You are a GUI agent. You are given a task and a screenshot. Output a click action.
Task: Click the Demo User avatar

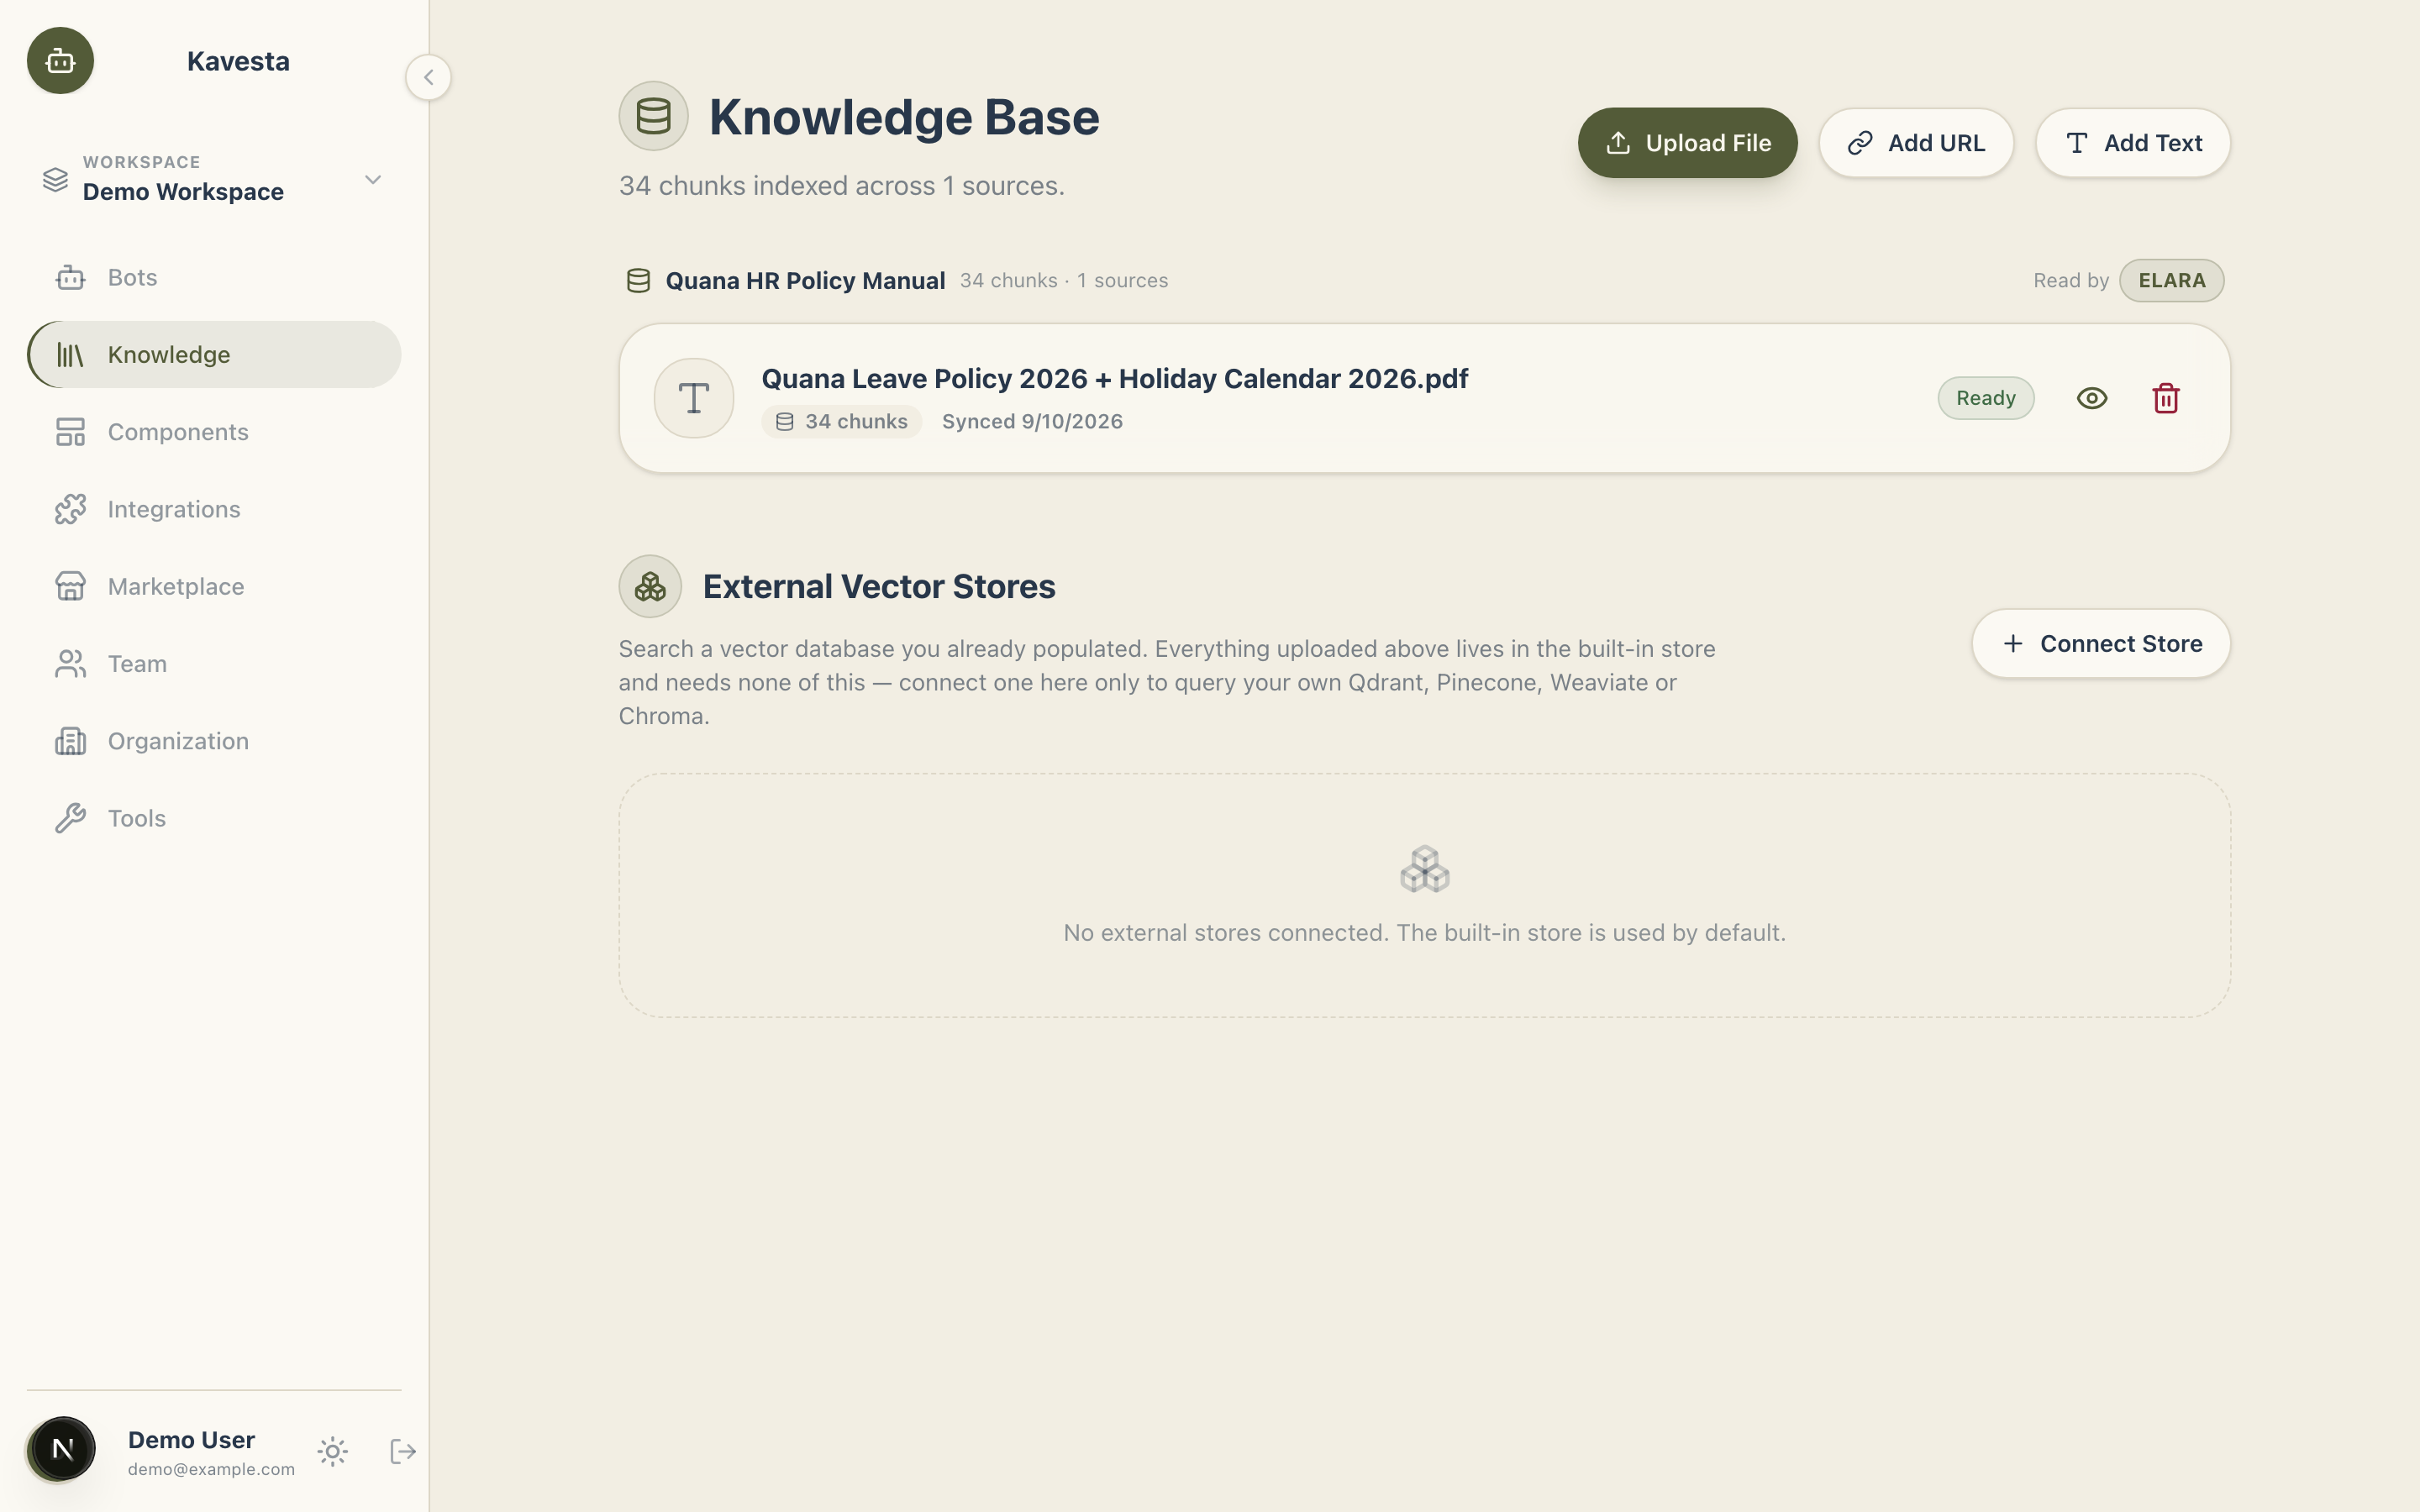click(62, 1449)
